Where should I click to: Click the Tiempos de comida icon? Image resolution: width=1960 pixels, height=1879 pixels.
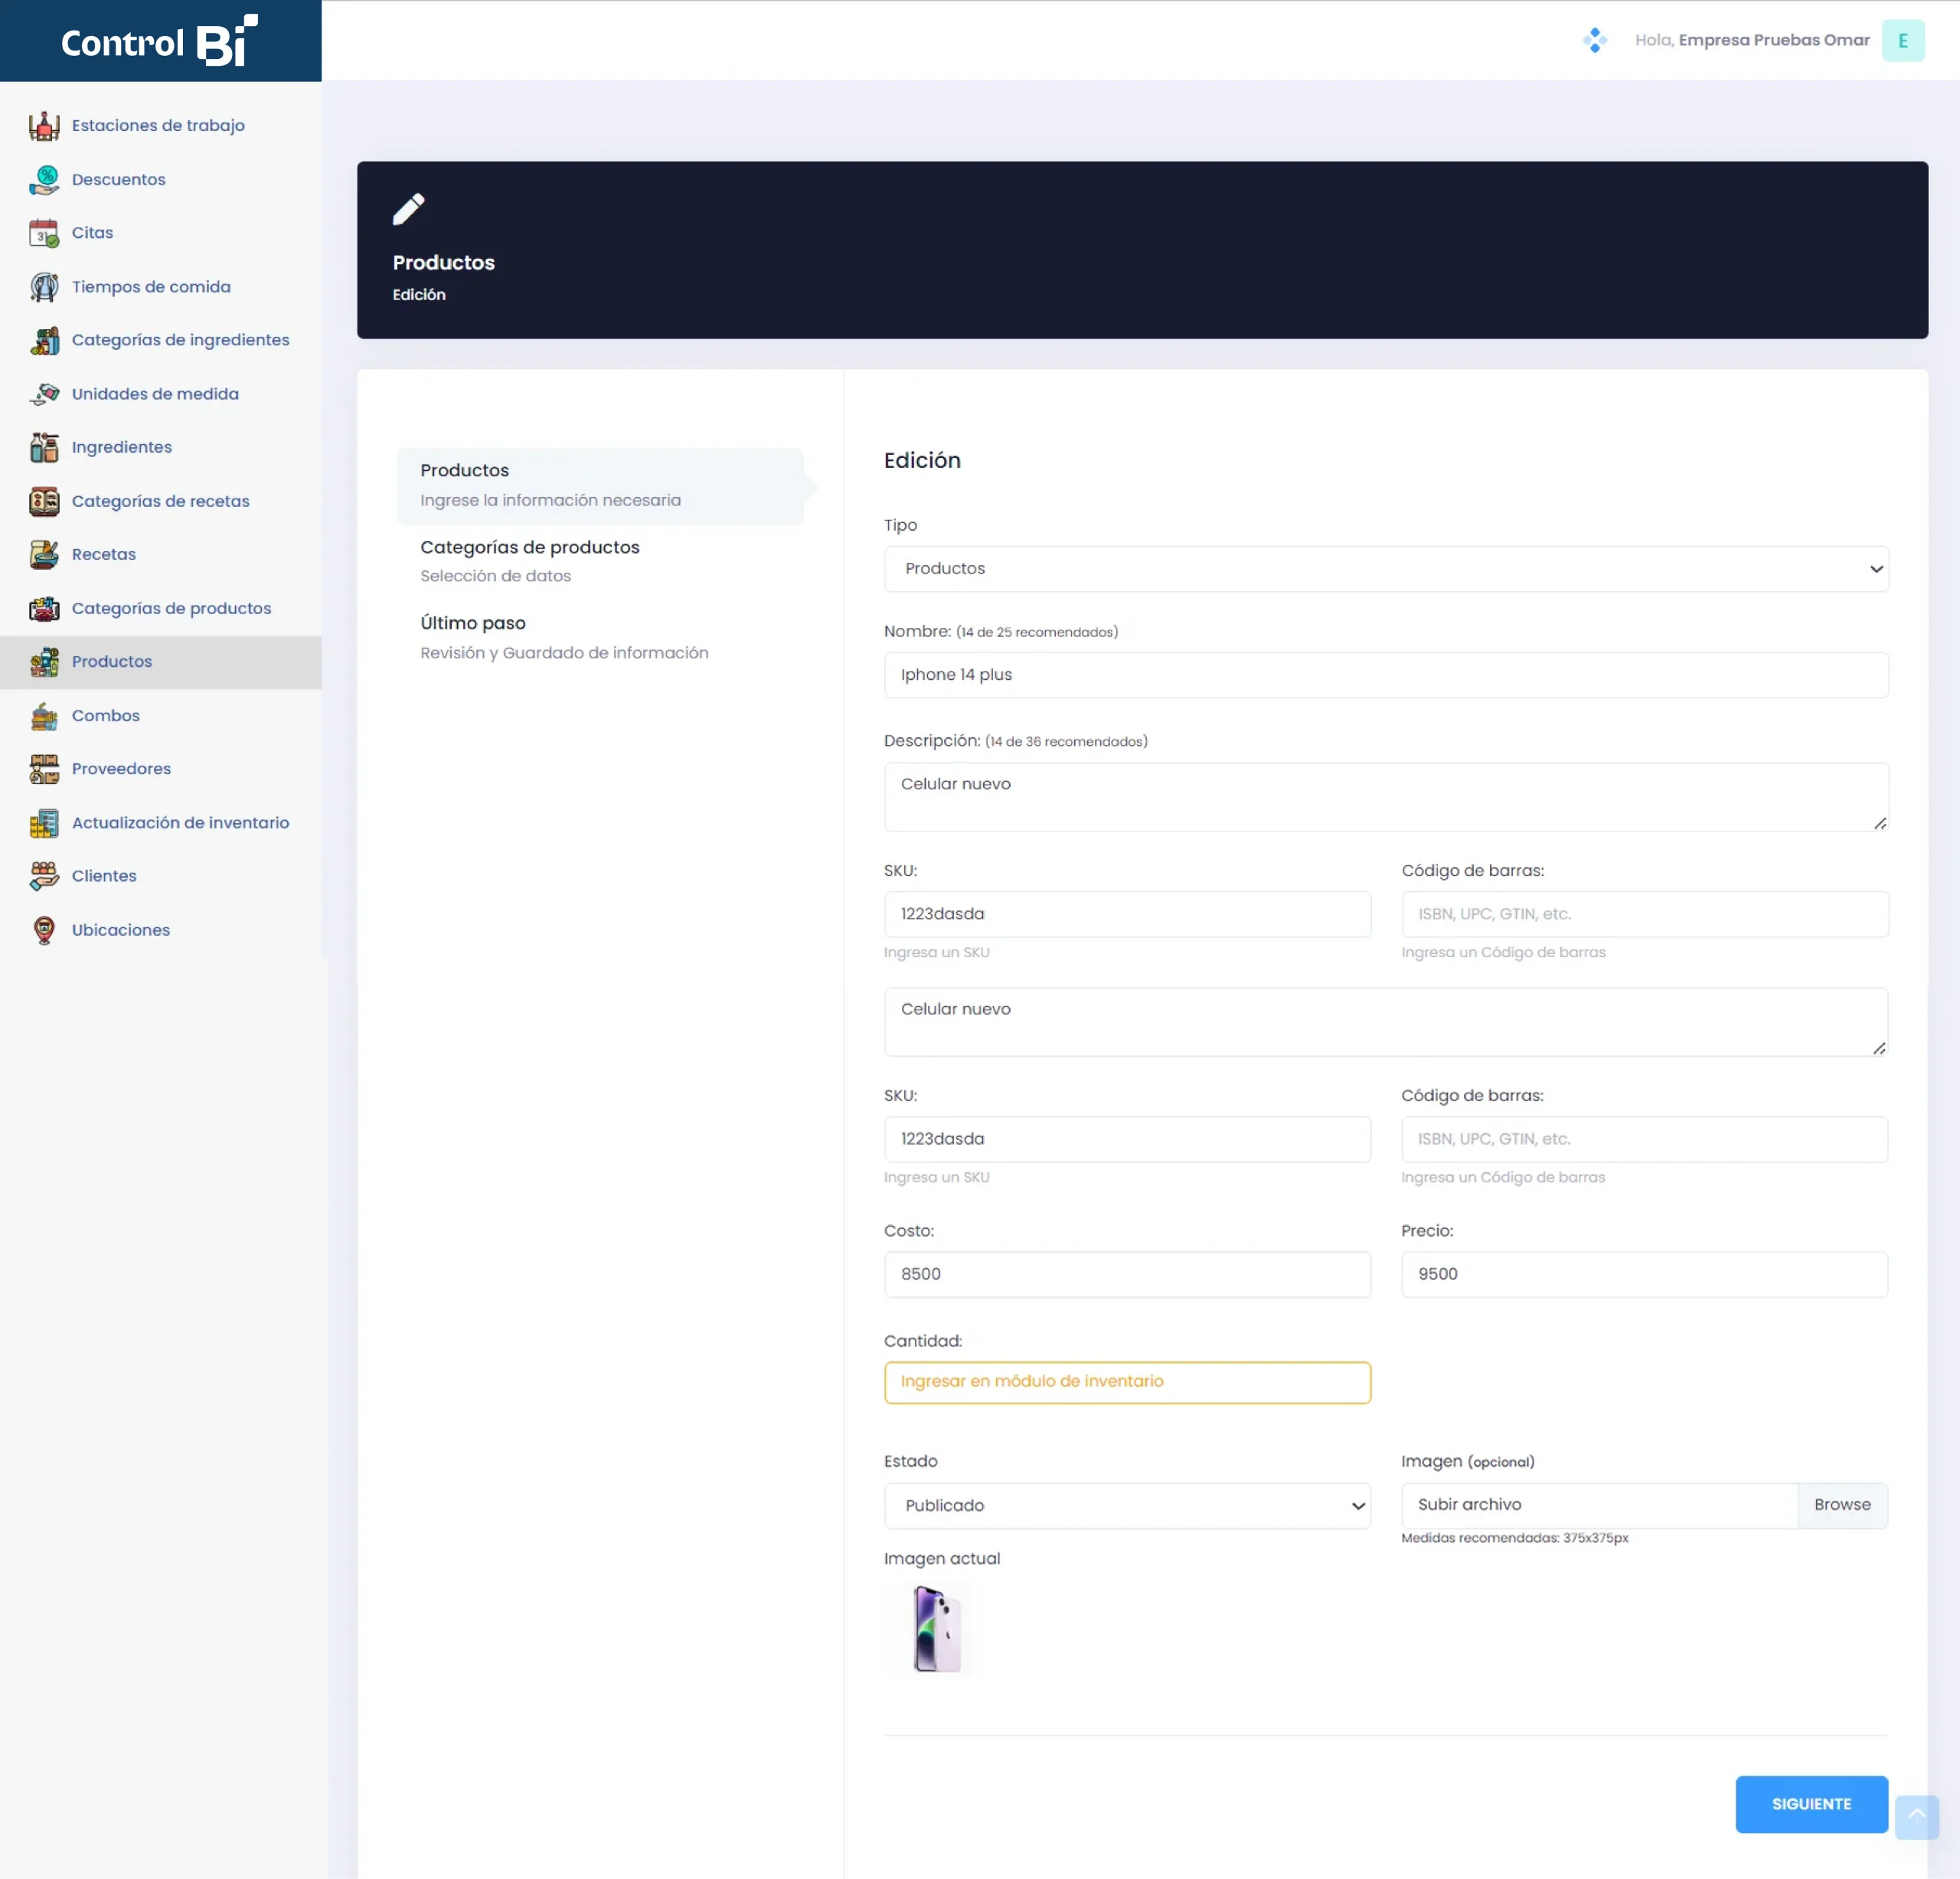tap(44, 287)
